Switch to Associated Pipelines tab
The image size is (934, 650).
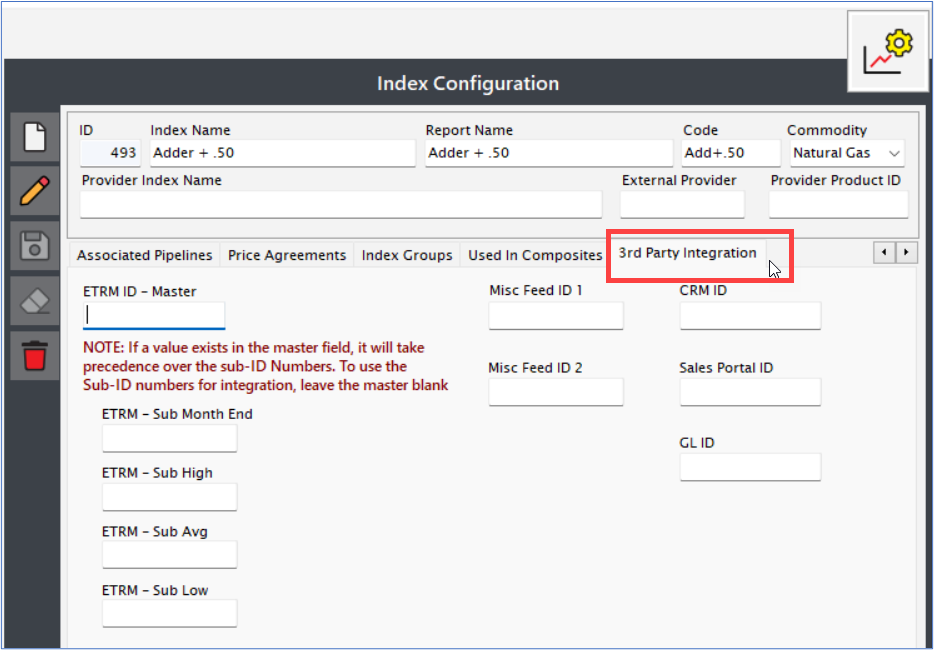tap(144, 255)
